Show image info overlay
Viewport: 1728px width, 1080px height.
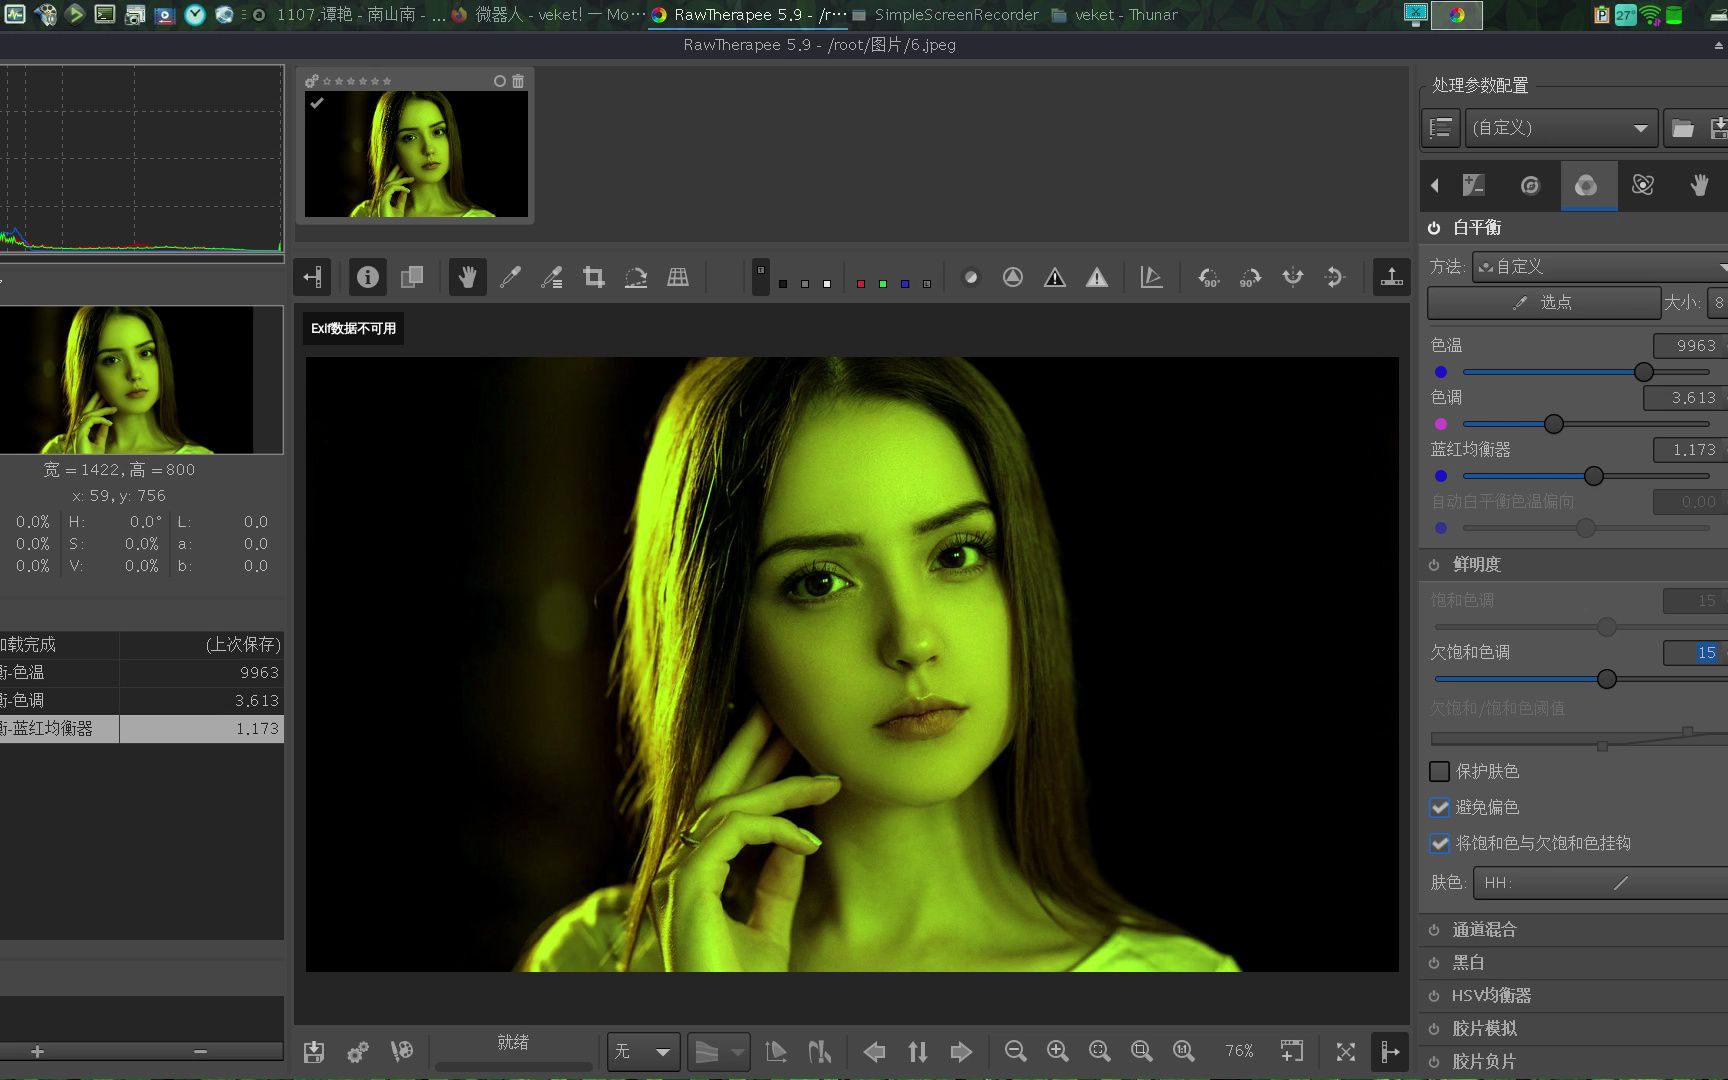368,277
